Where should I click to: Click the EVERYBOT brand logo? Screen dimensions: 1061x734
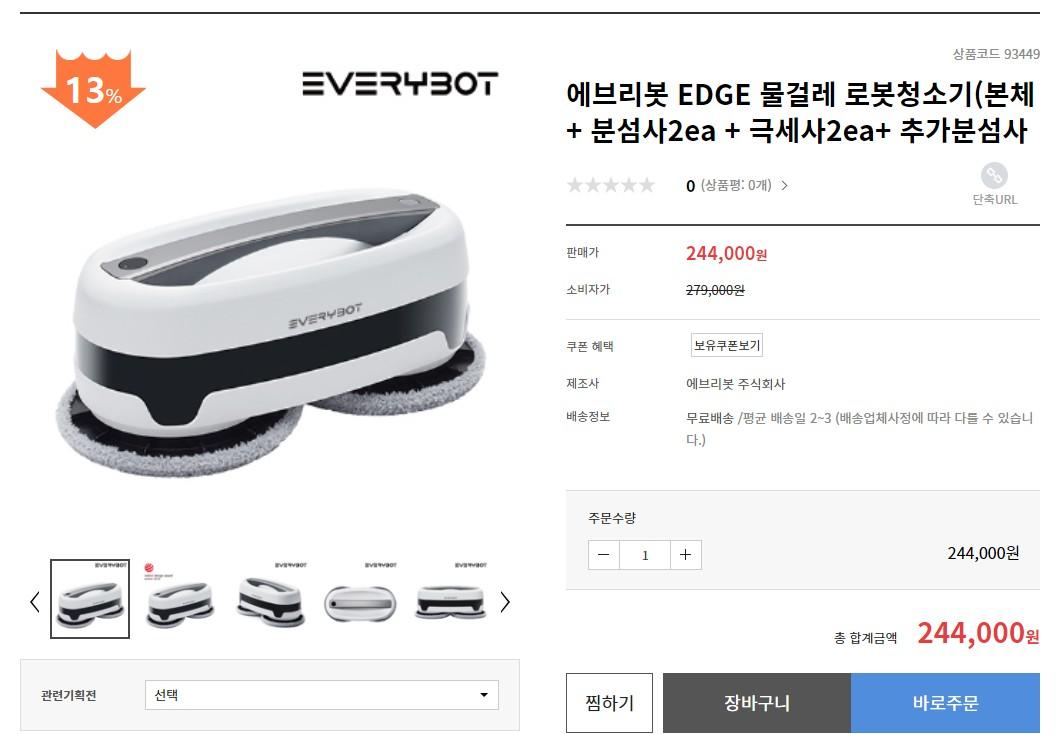pyautogui.click(x=400, y=84)
